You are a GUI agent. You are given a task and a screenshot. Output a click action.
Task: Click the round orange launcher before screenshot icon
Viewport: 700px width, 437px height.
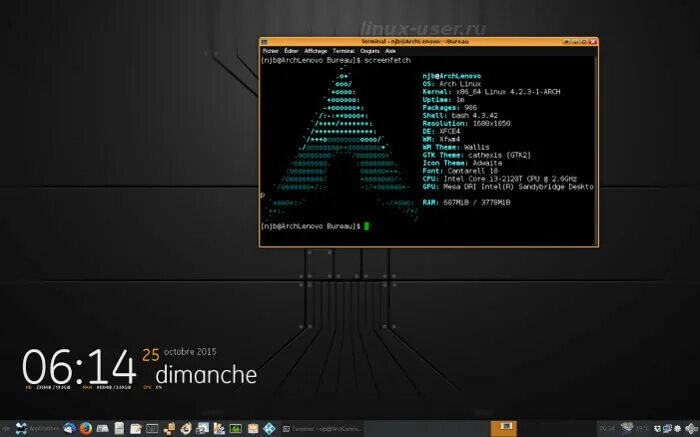[x=186, y=429]
